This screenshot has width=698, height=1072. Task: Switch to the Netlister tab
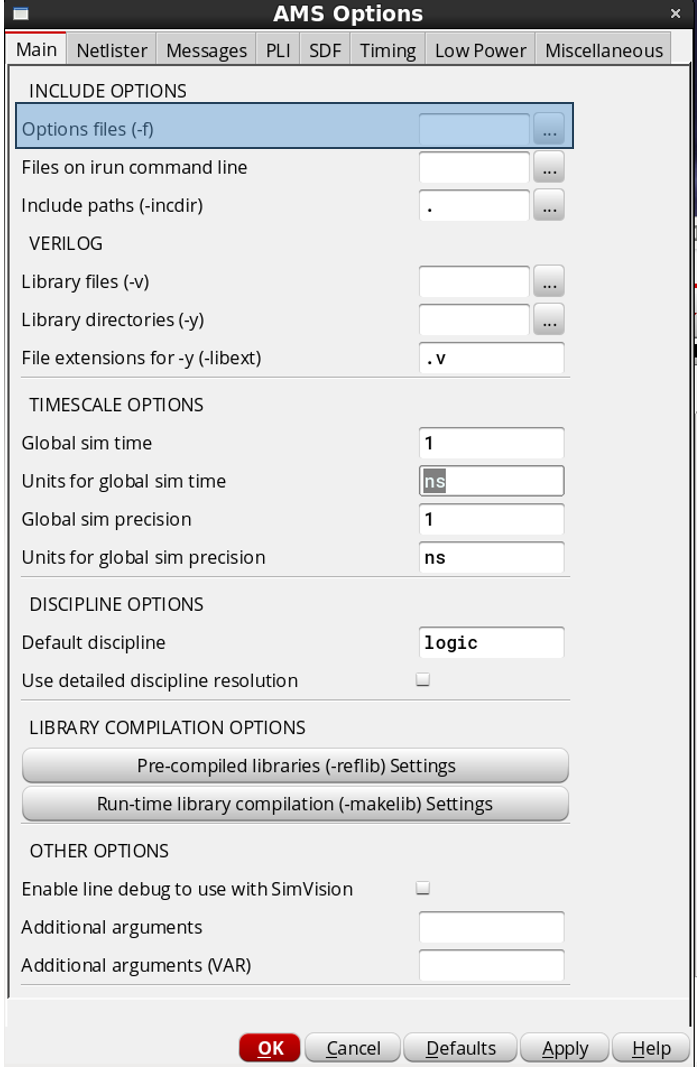[x=112, y=50]
